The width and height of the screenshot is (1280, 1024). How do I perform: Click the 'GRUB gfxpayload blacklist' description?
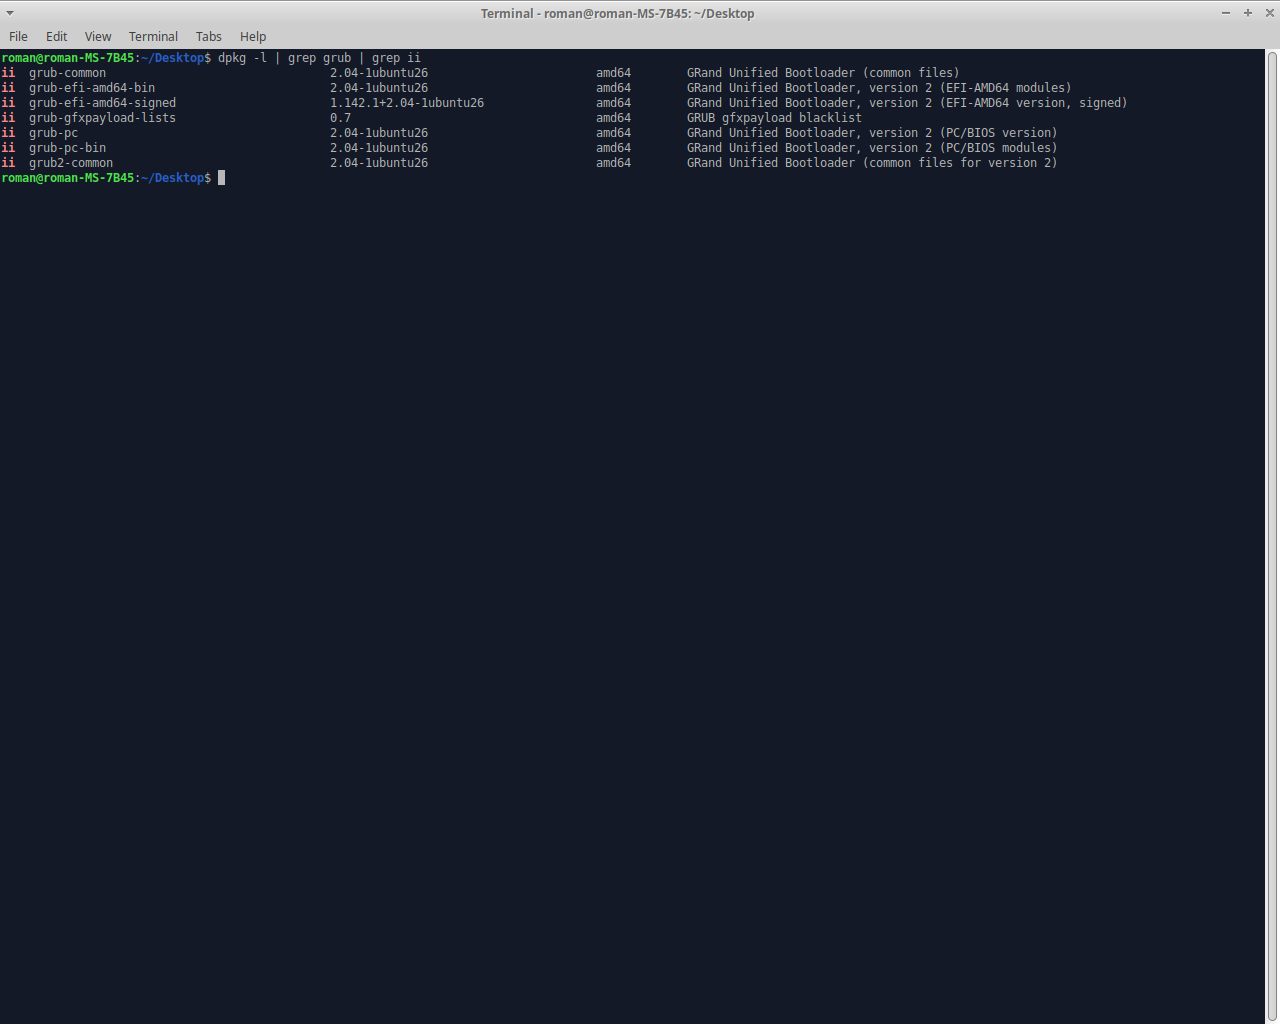pos(773,118)
